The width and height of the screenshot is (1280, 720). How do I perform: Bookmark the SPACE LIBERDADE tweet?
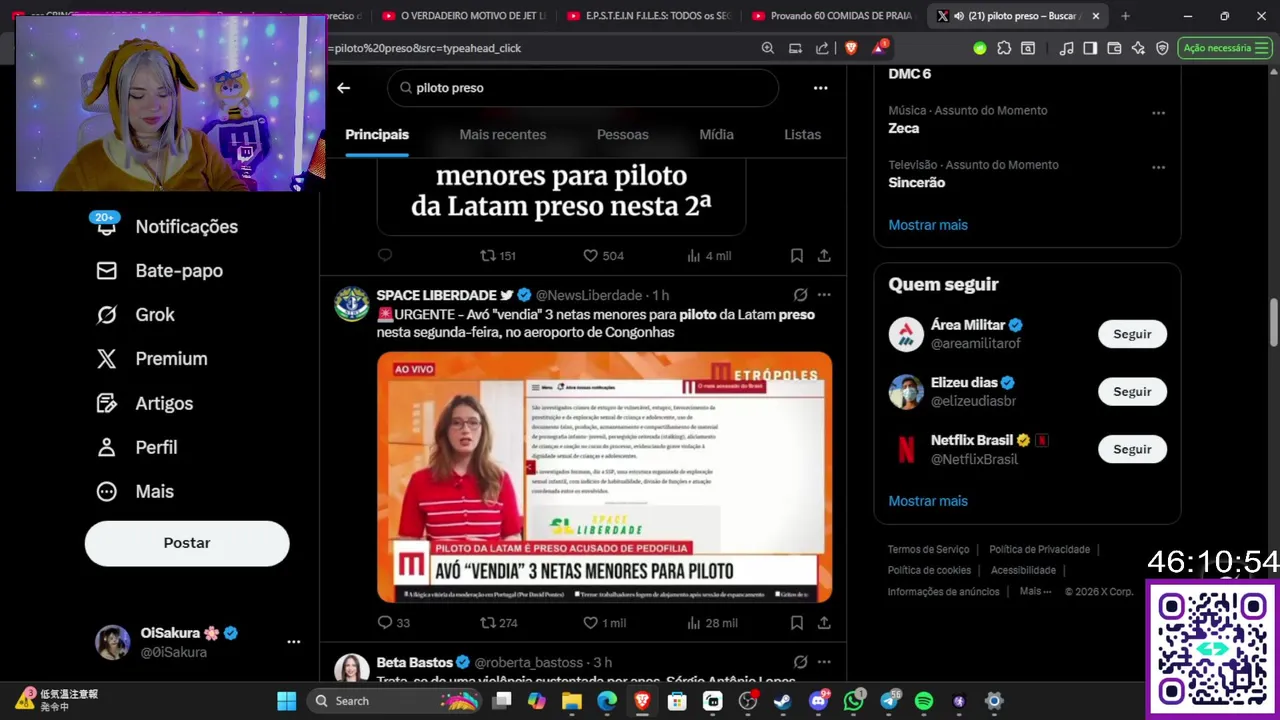797,623
